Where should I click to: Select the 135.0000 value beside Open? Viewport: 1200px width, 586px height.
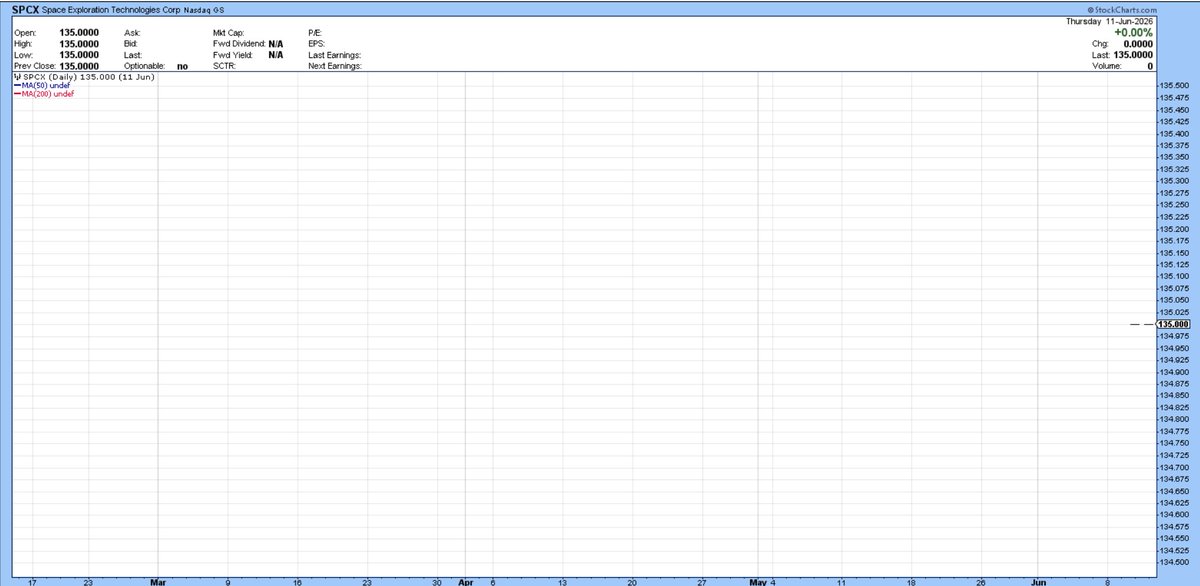tap(79, 33)
